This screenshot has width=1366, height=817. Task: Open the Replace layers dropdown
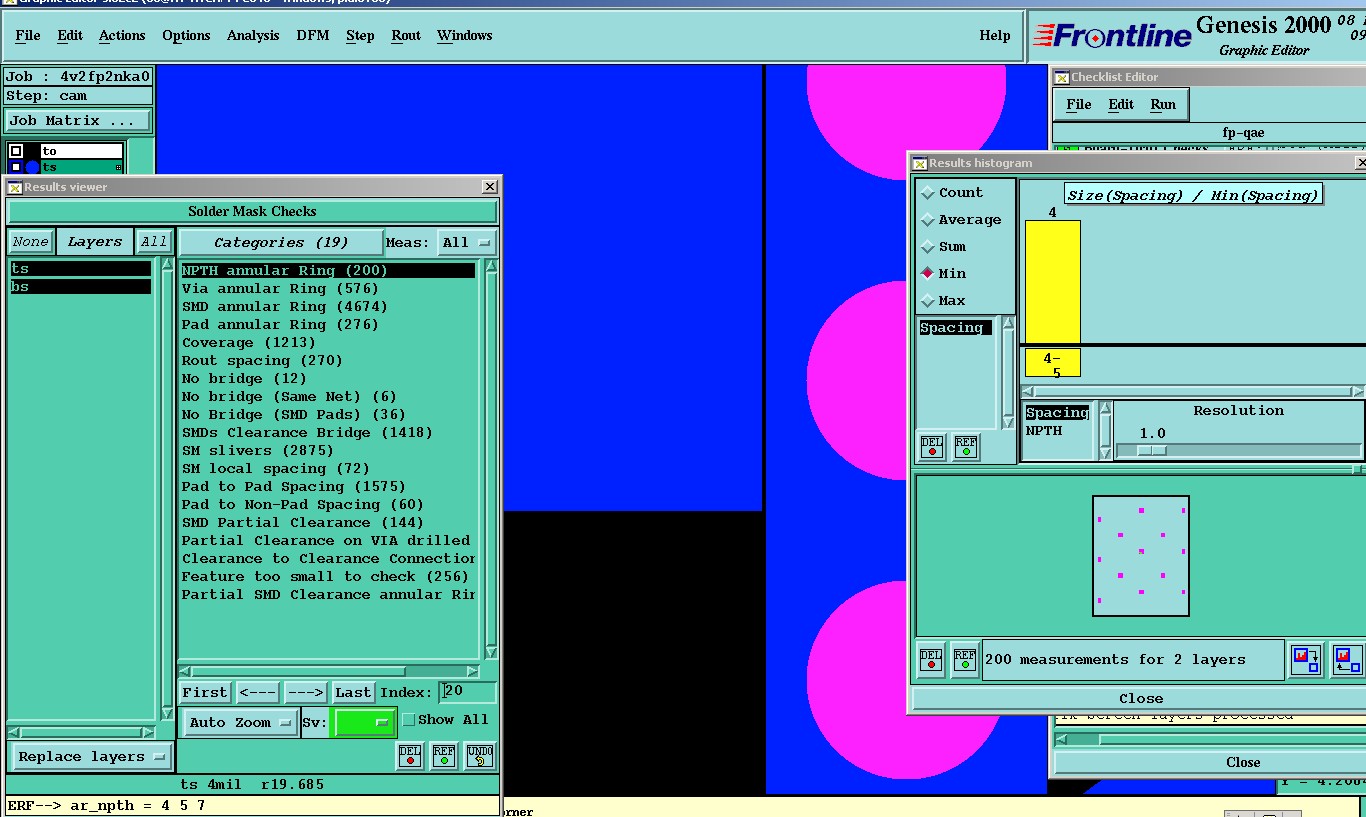pos(91,757)
